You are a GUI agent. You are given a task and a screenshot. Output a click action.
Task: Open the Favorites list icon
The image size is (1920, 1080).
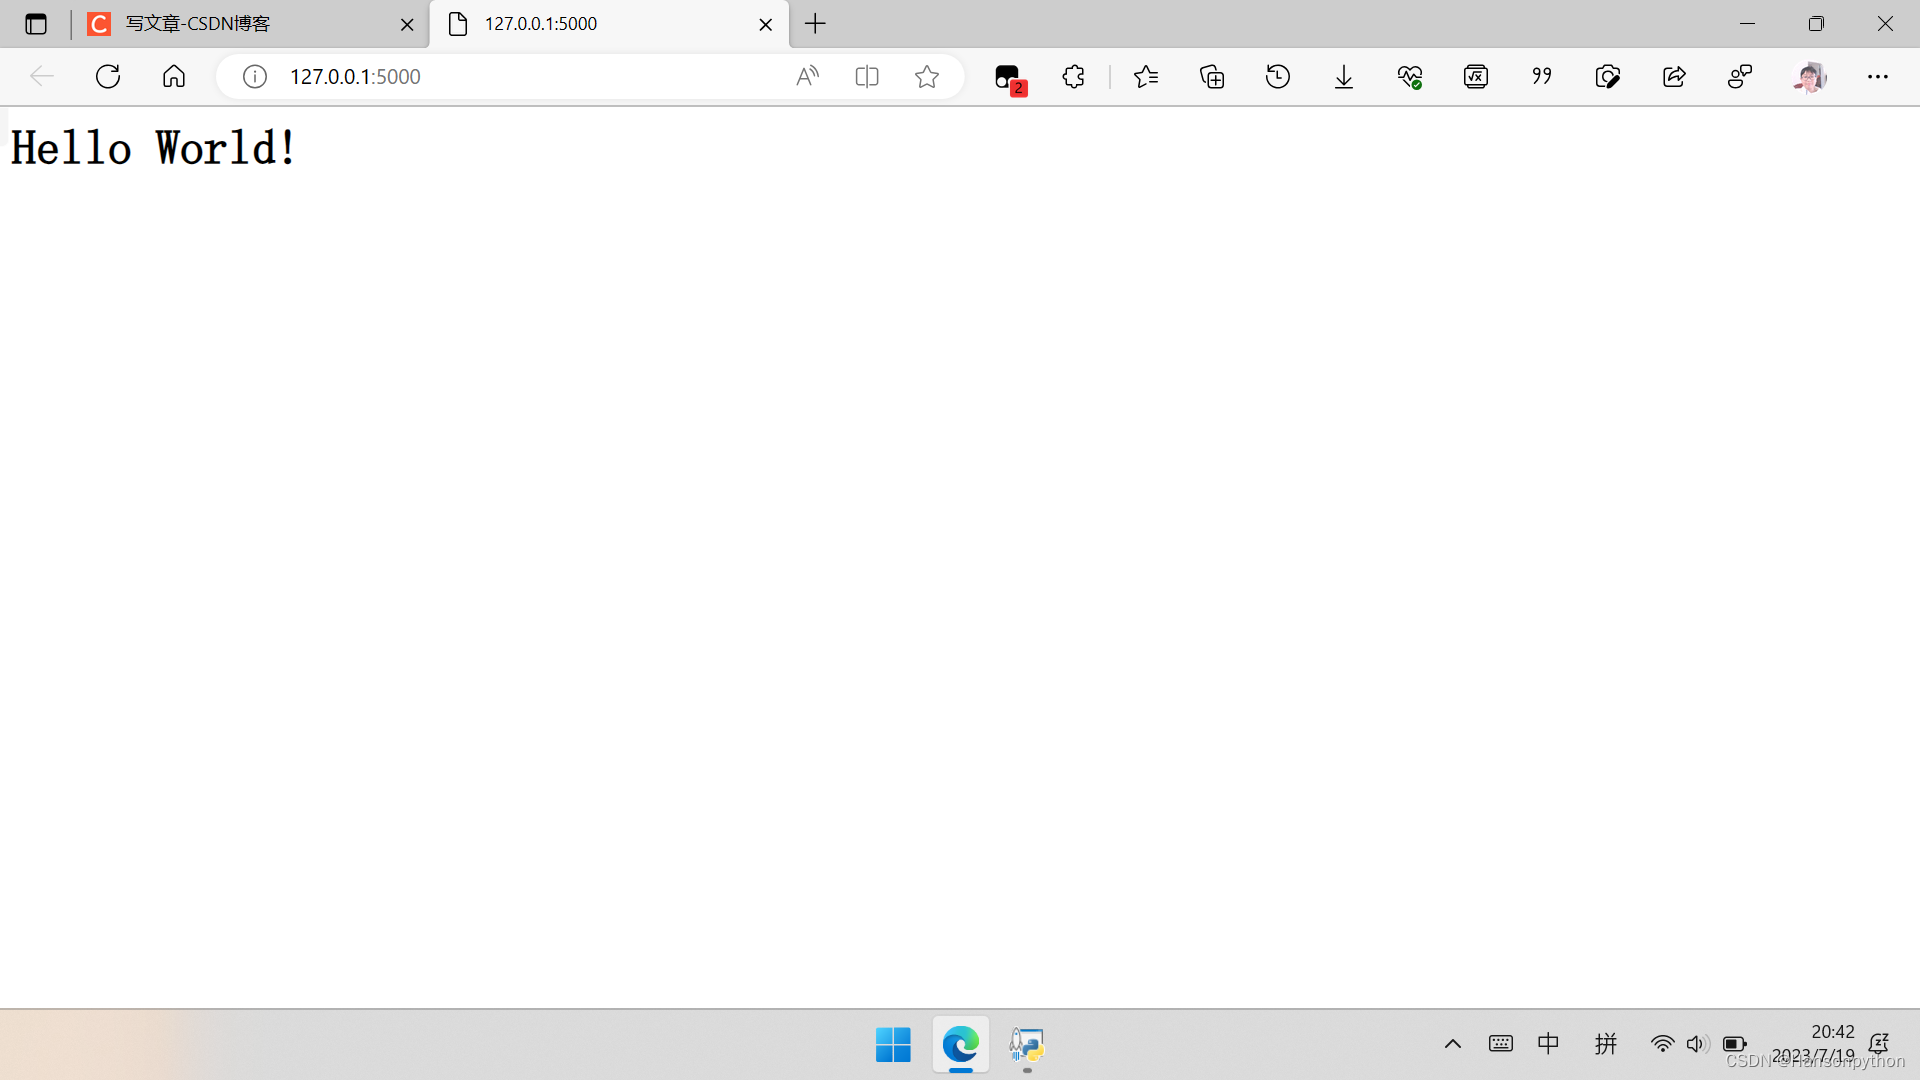1146,77
